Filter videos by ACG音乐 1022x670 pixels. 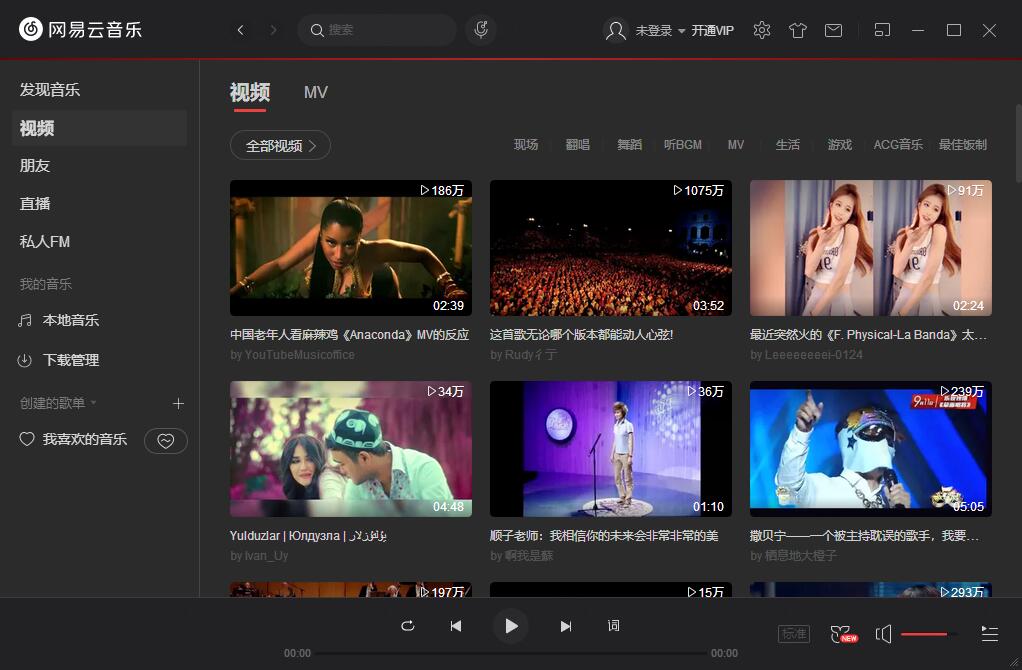[x=898, y=145]
